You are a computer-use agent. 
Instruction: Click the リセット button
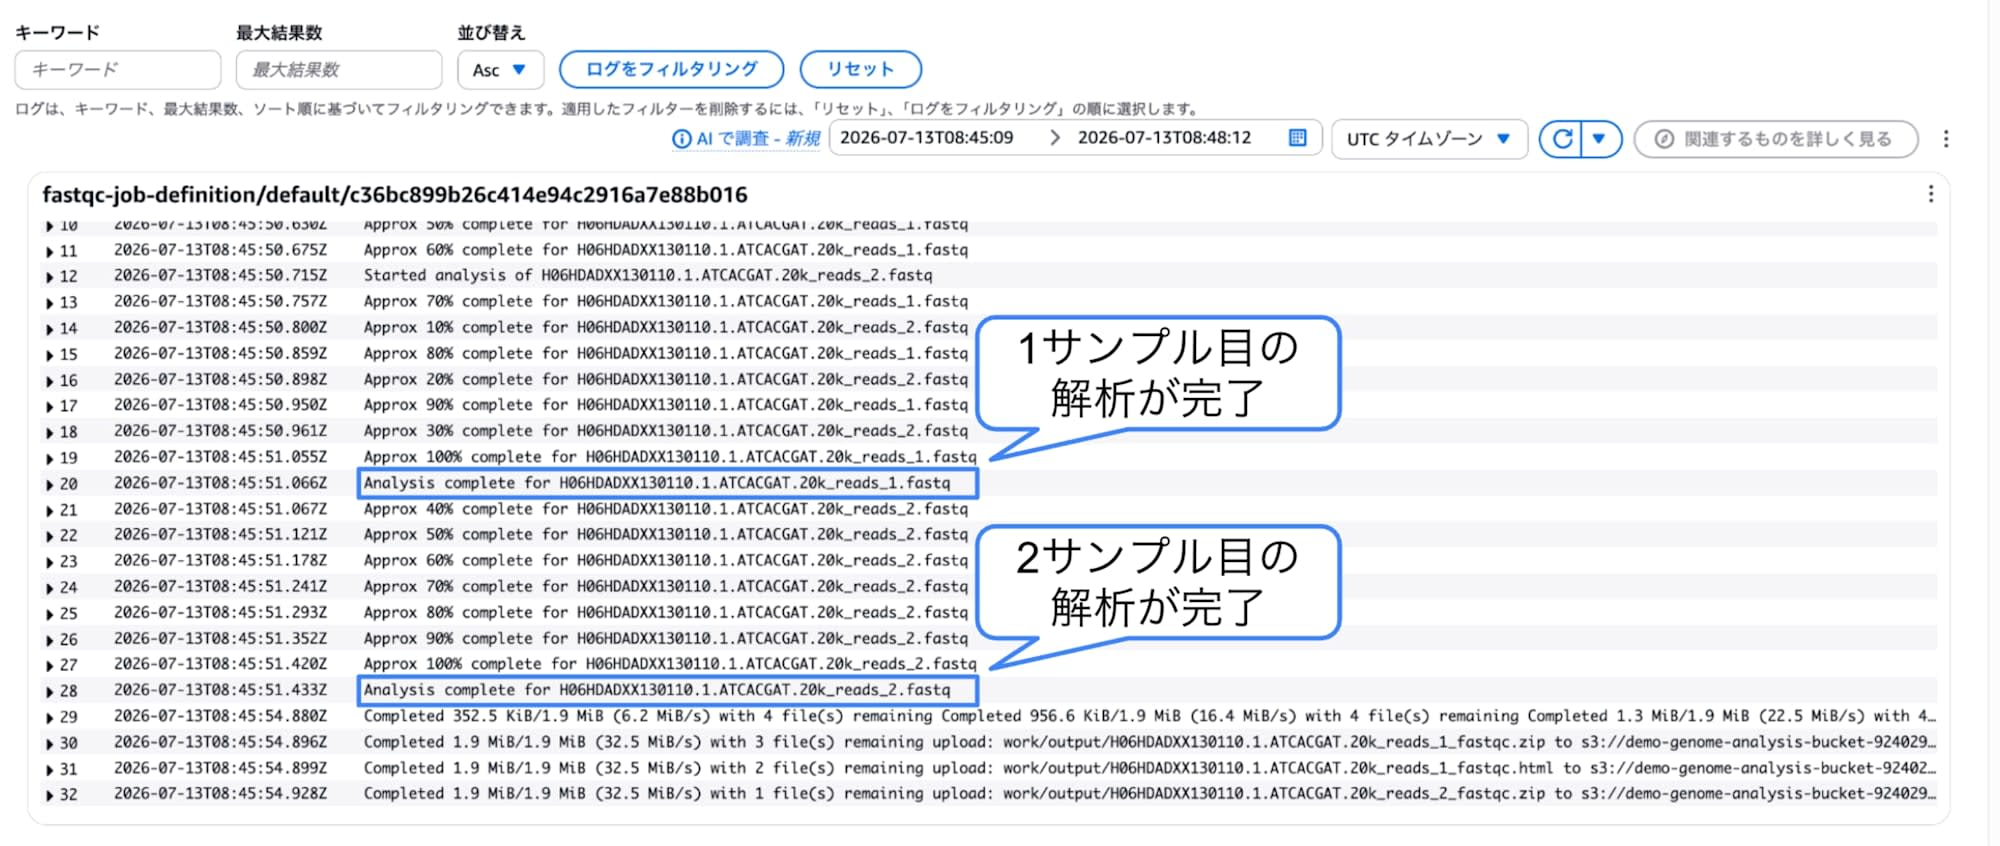tap(860, 69)
